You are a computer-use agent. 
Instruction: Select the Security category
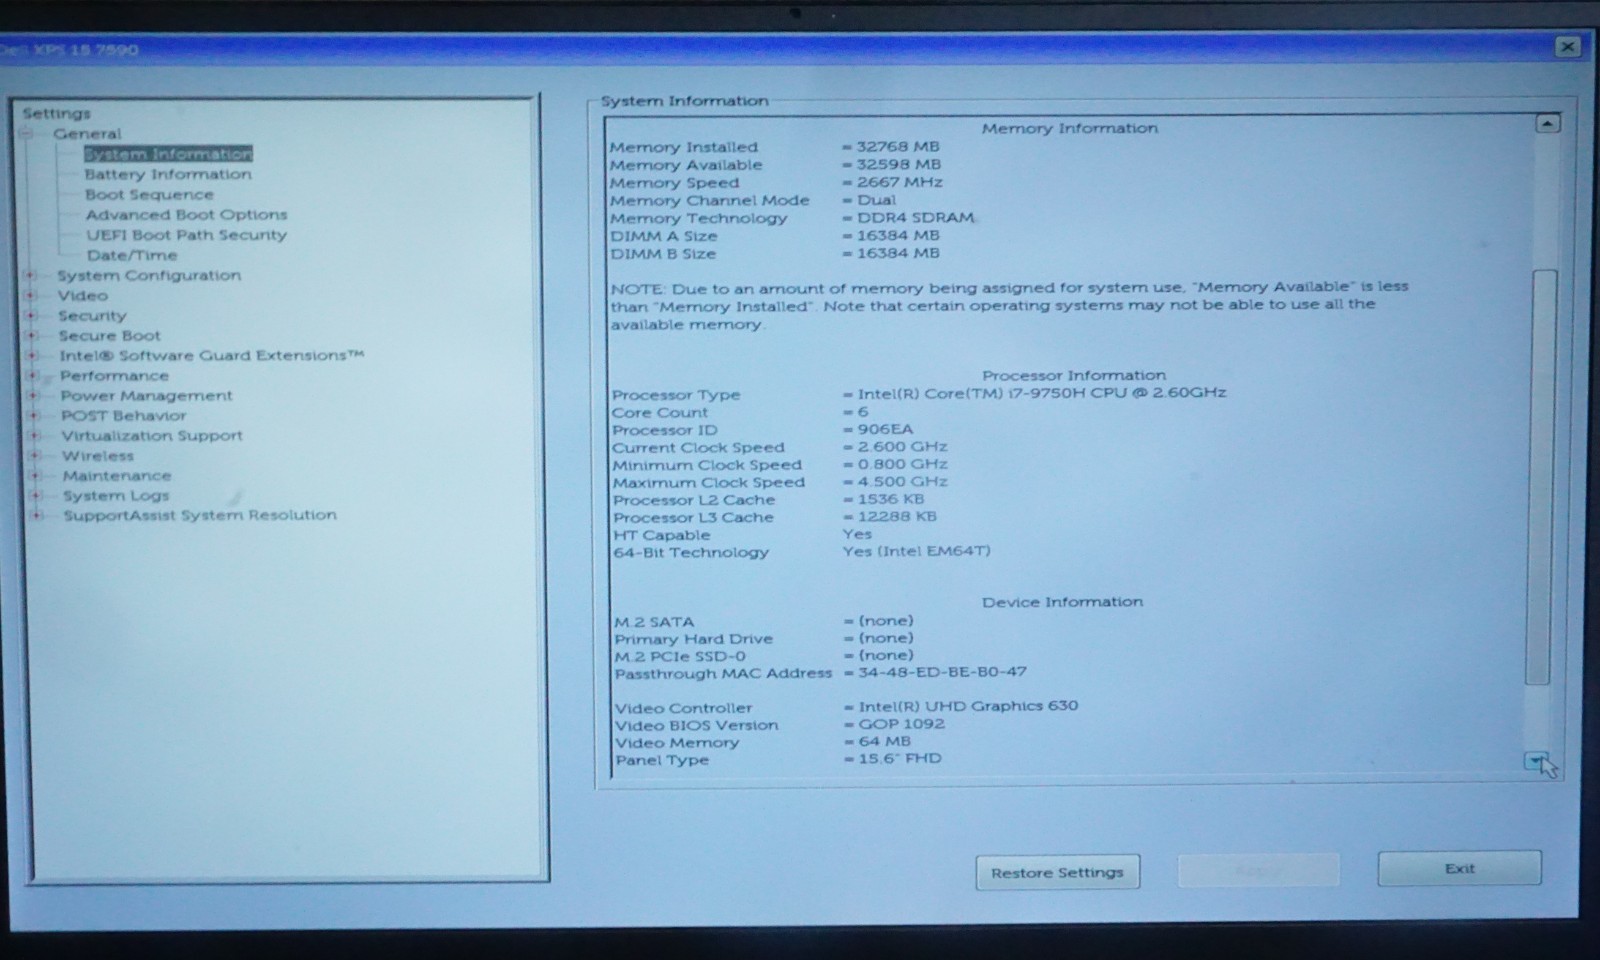[x=92, y=315]
